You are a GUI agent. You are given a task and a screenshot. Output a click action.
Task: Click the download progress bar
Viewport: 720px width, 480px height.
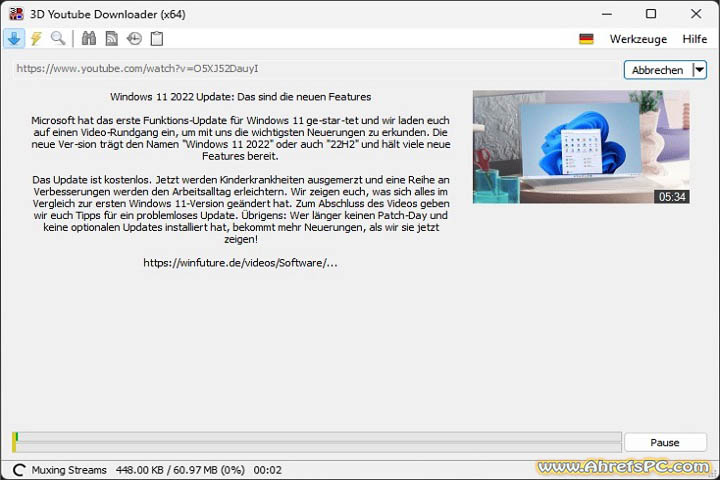[317, 442]
